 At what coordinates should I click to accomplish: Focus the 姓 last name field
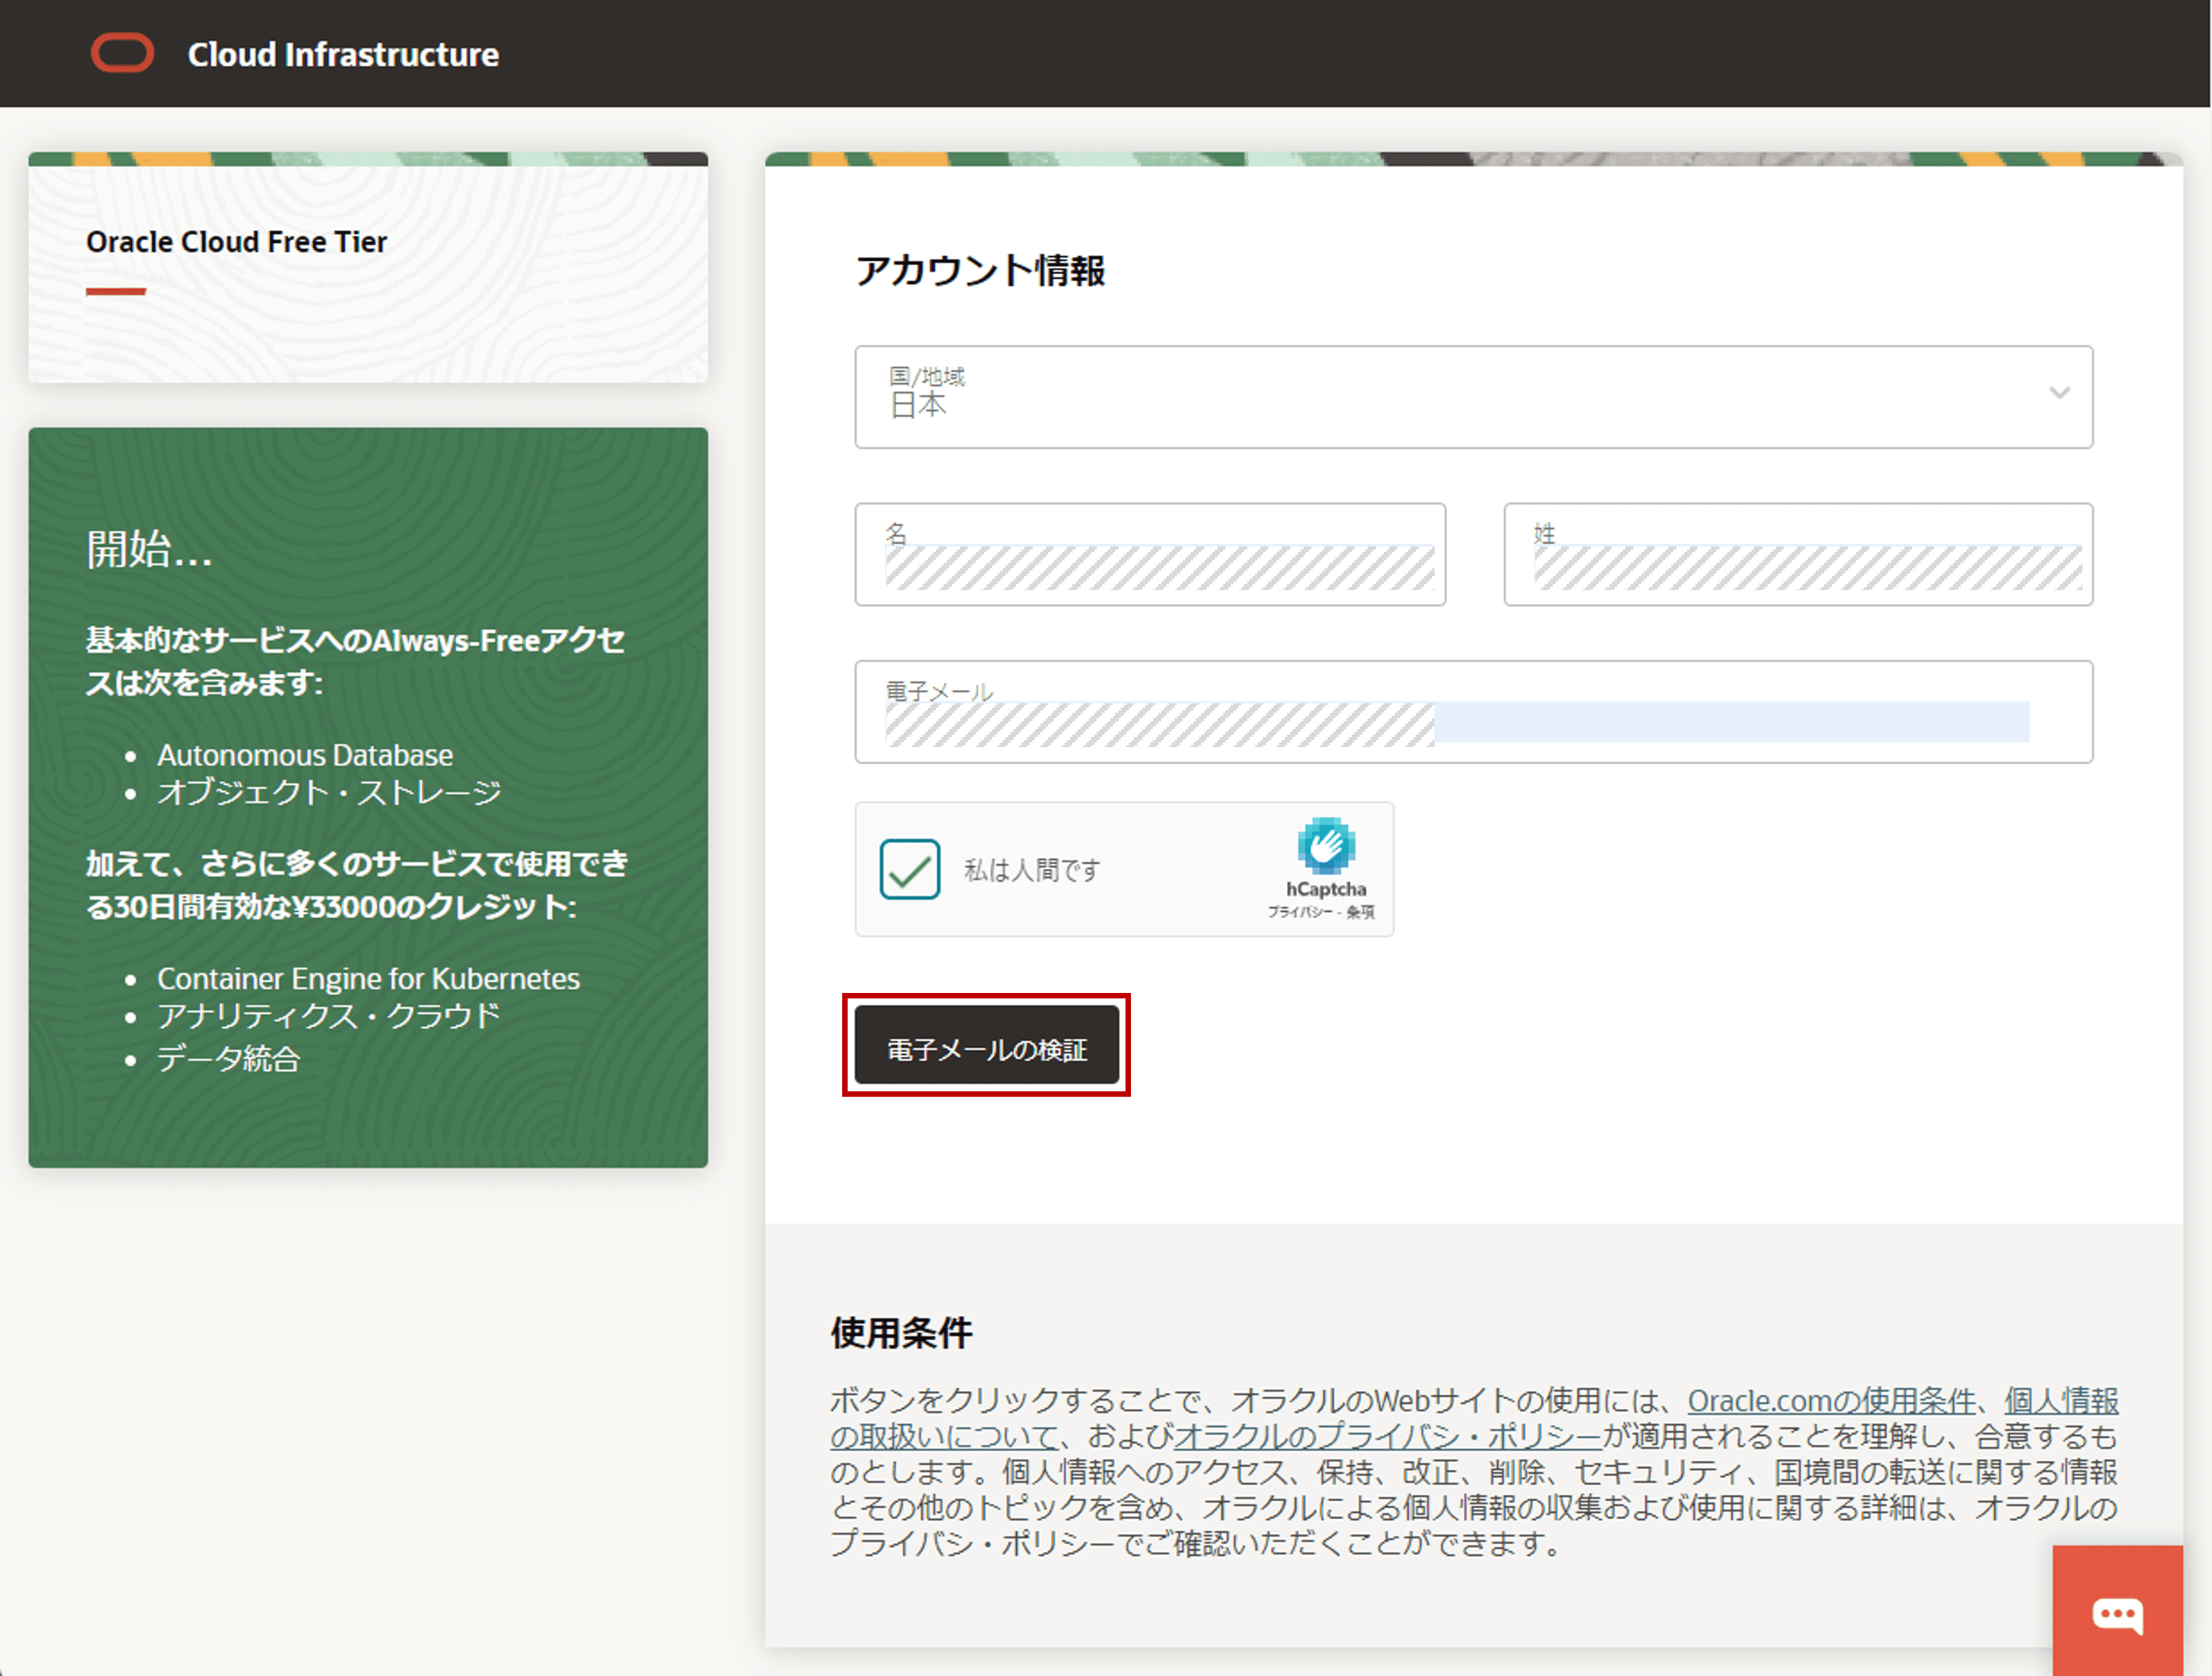click(1798, 554)
